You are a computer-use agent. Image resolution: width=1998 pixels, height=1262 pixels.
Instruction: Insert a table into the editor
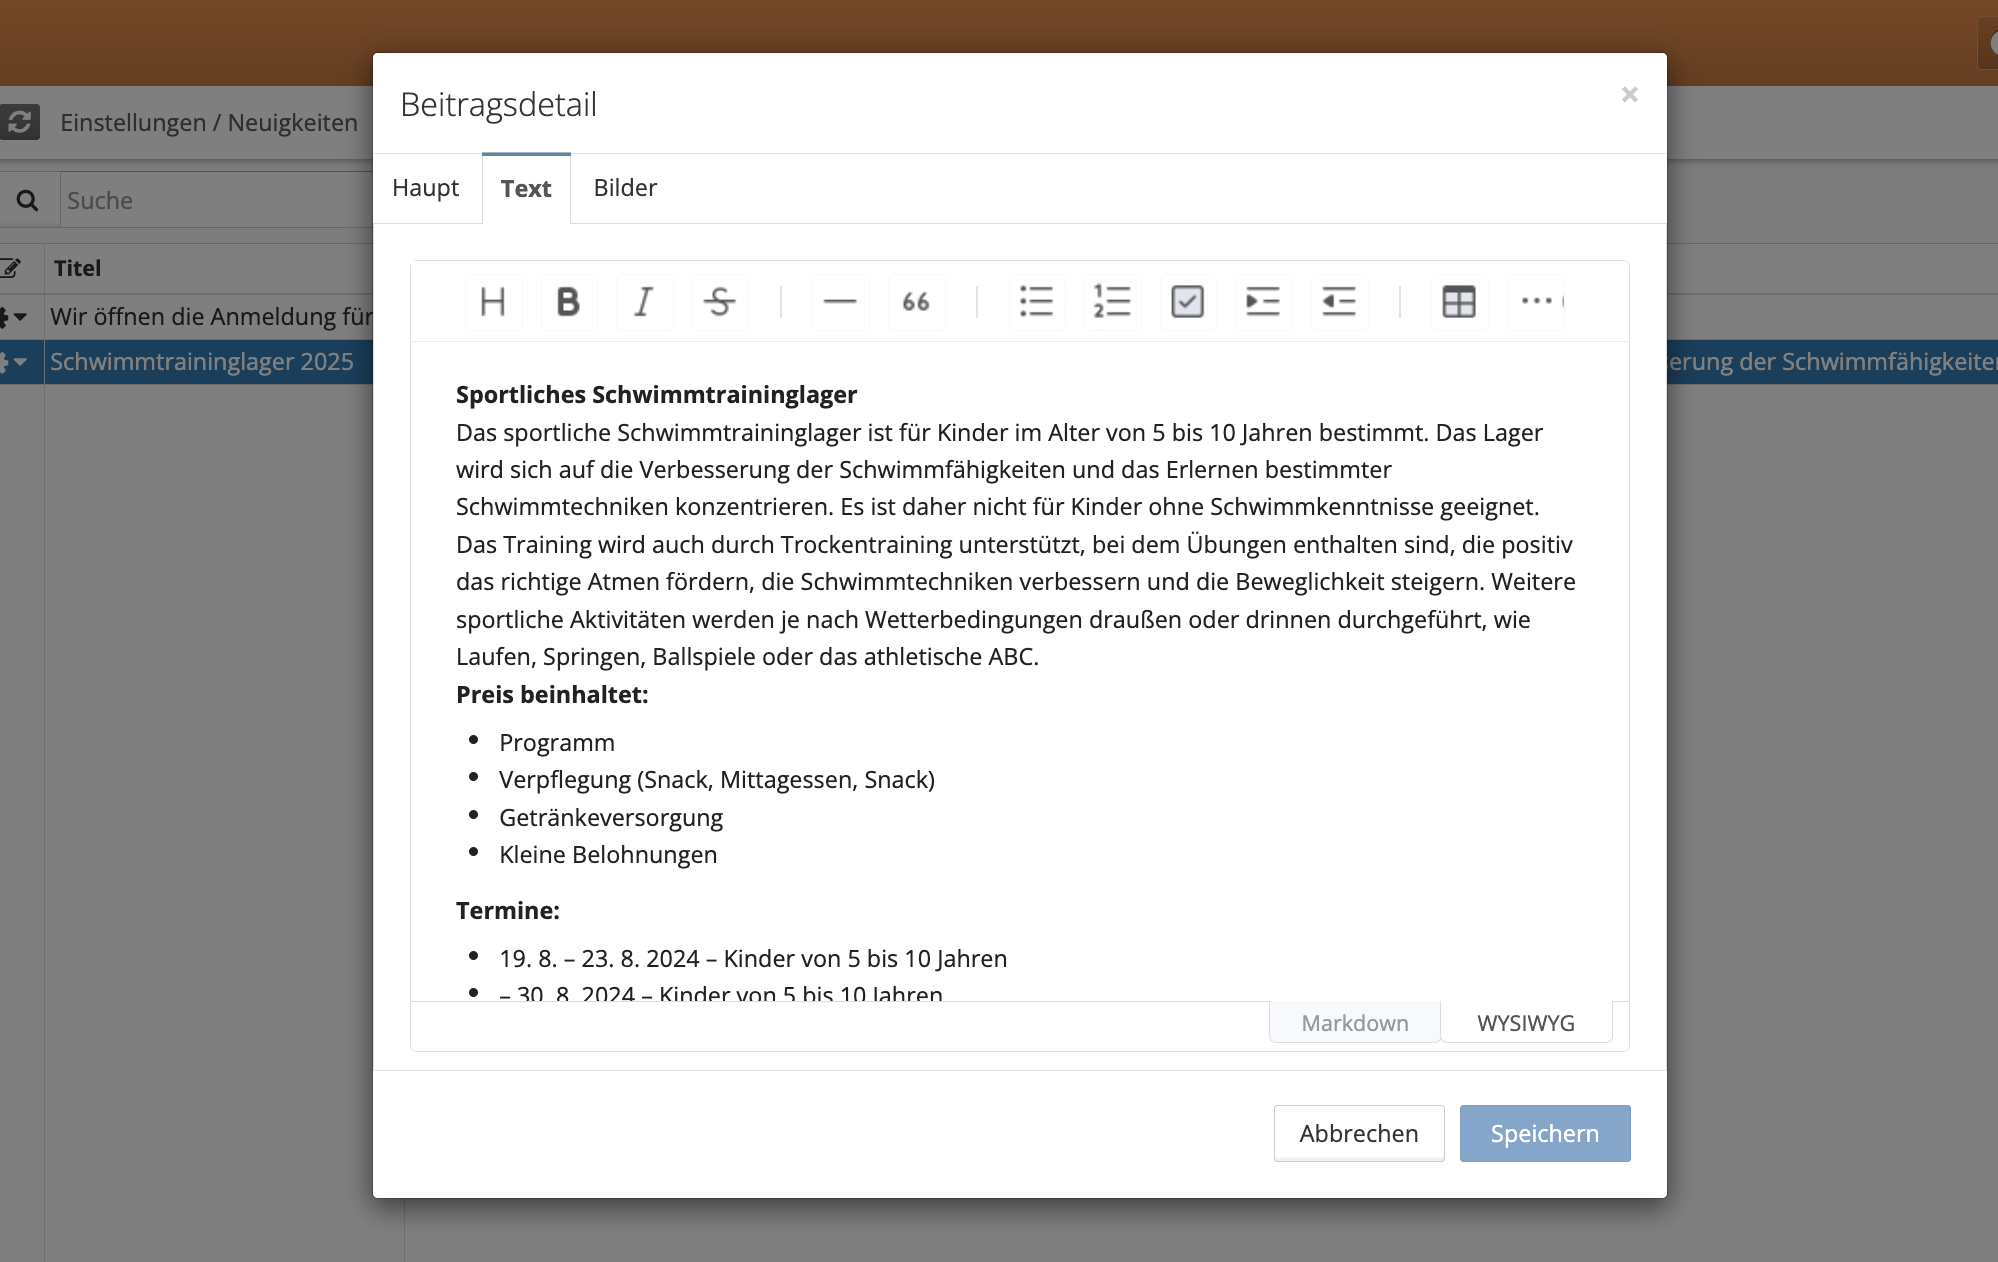(x=1459, y=301)
